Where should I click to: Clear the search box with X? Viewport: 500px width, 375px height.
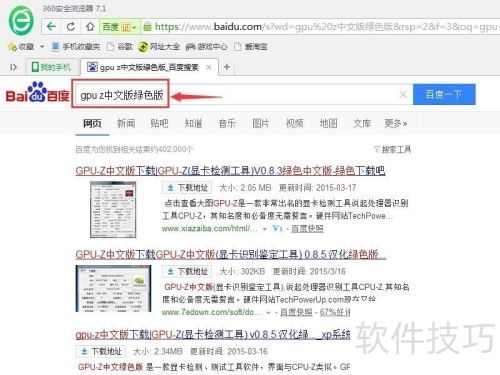click(403, 95)
